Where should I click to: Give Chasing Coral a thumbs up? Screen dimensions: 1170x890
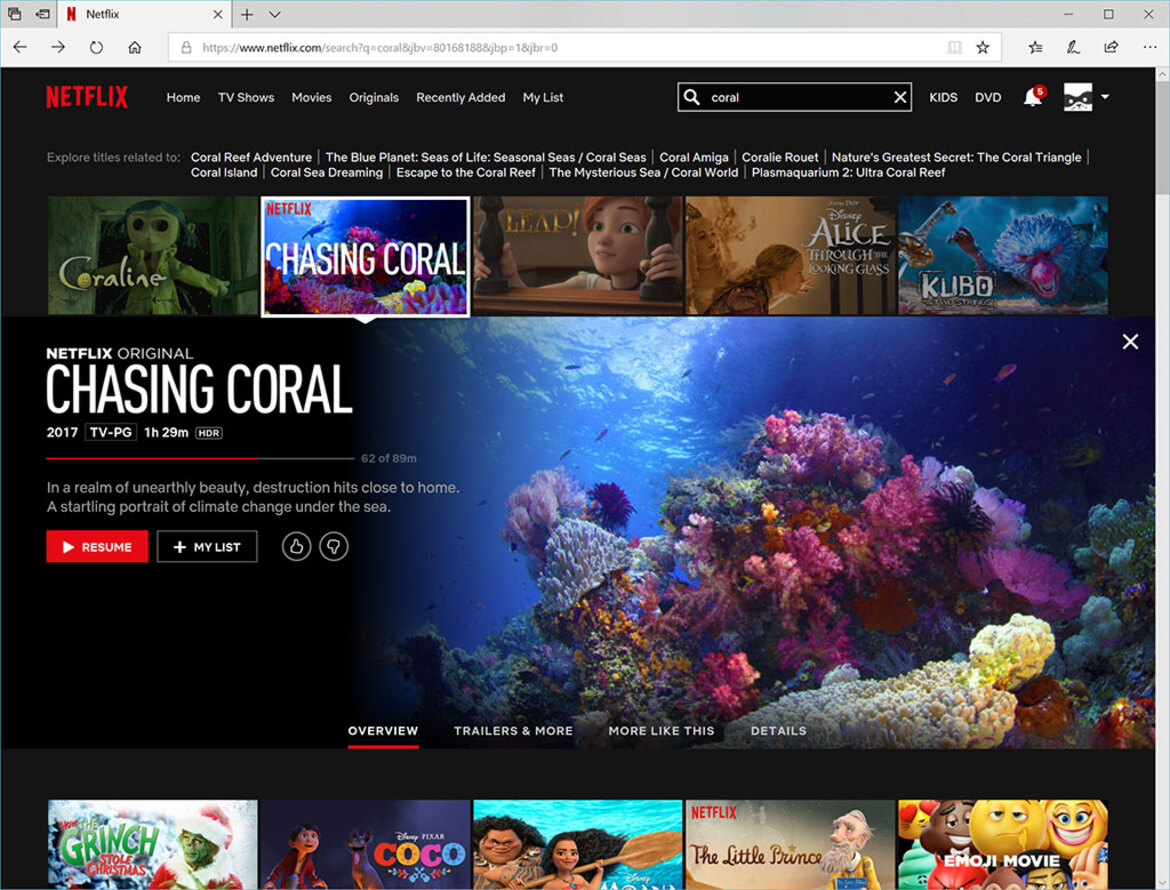pyautogui.click(x=296, y=547)
